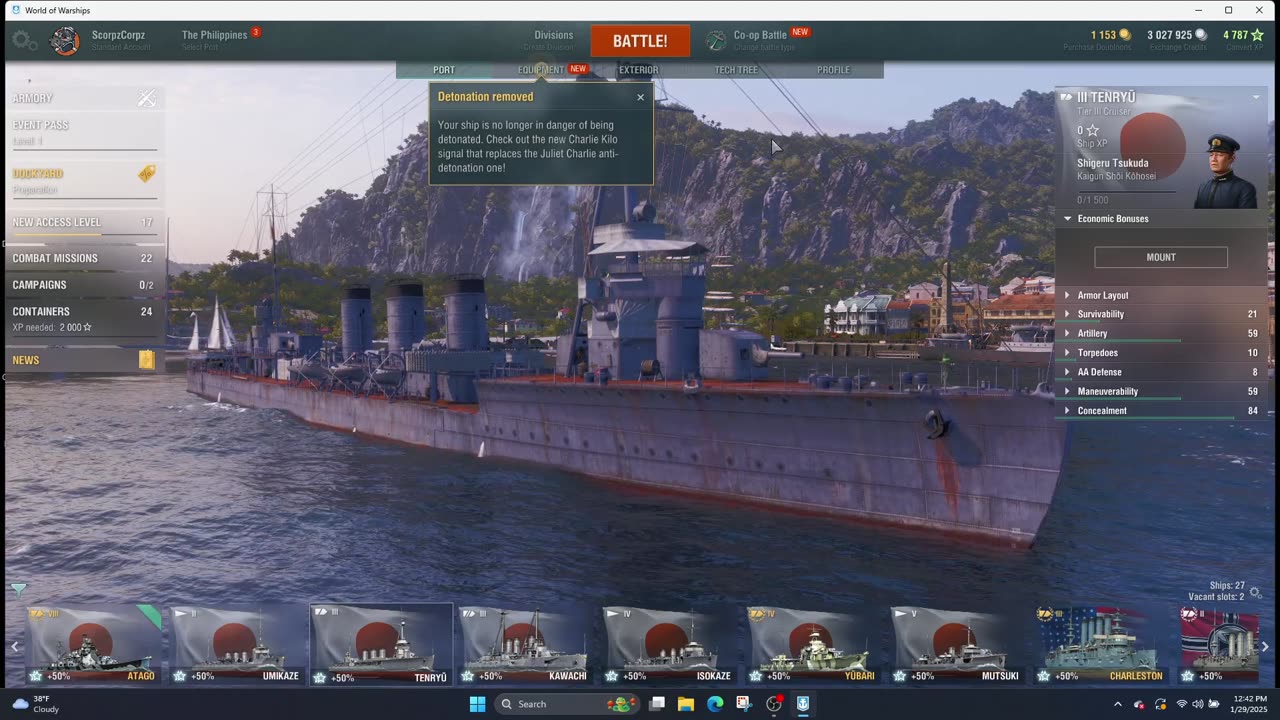Open Task View on taskbar
The height and width of the screenshot is (720, 1280).
coord(657,704)
